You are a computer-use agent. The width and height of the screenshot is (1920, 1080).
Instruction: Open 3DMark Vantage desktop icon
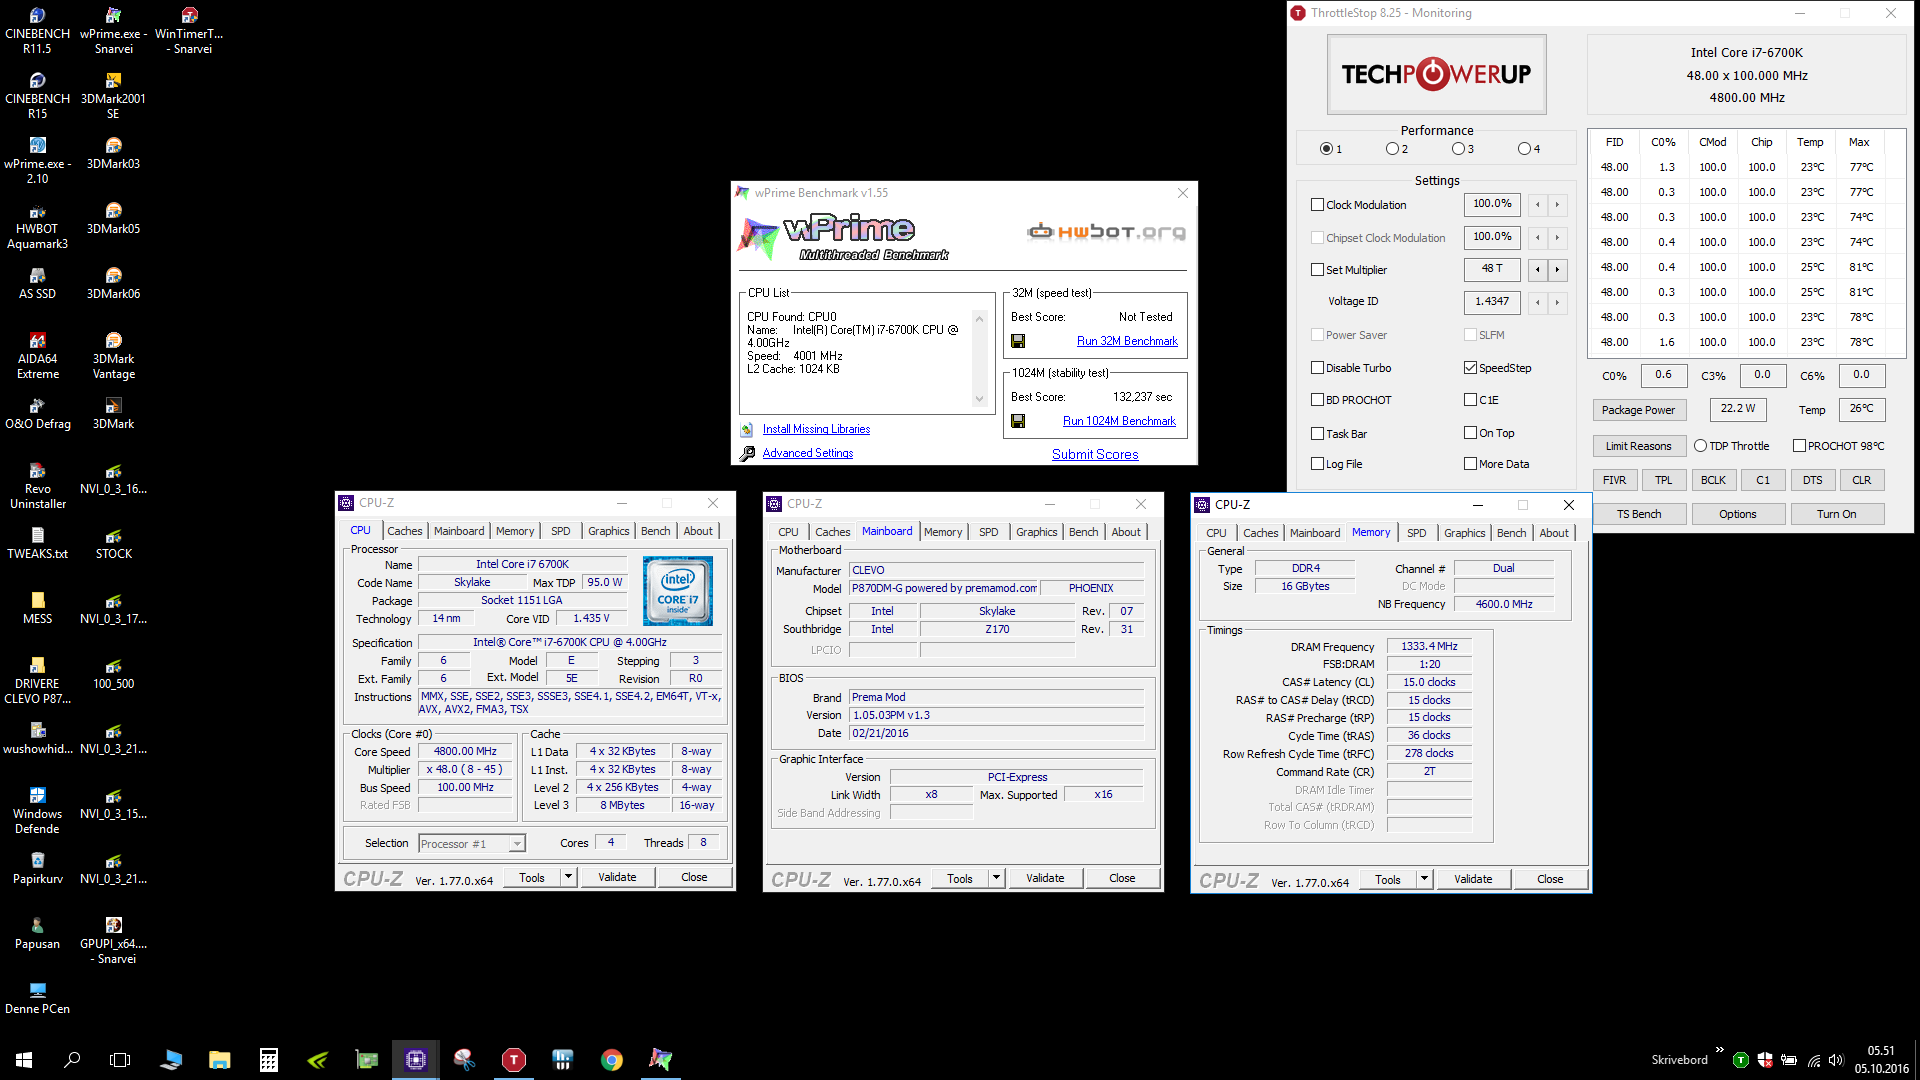(x=113, y=355)
